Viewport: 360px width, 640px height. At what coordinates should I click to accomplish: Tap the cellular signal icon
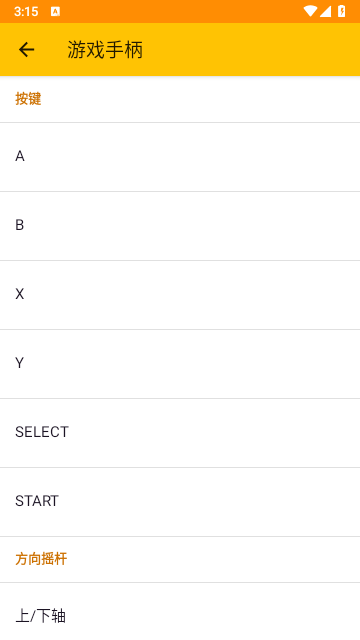tap(325, 11)
